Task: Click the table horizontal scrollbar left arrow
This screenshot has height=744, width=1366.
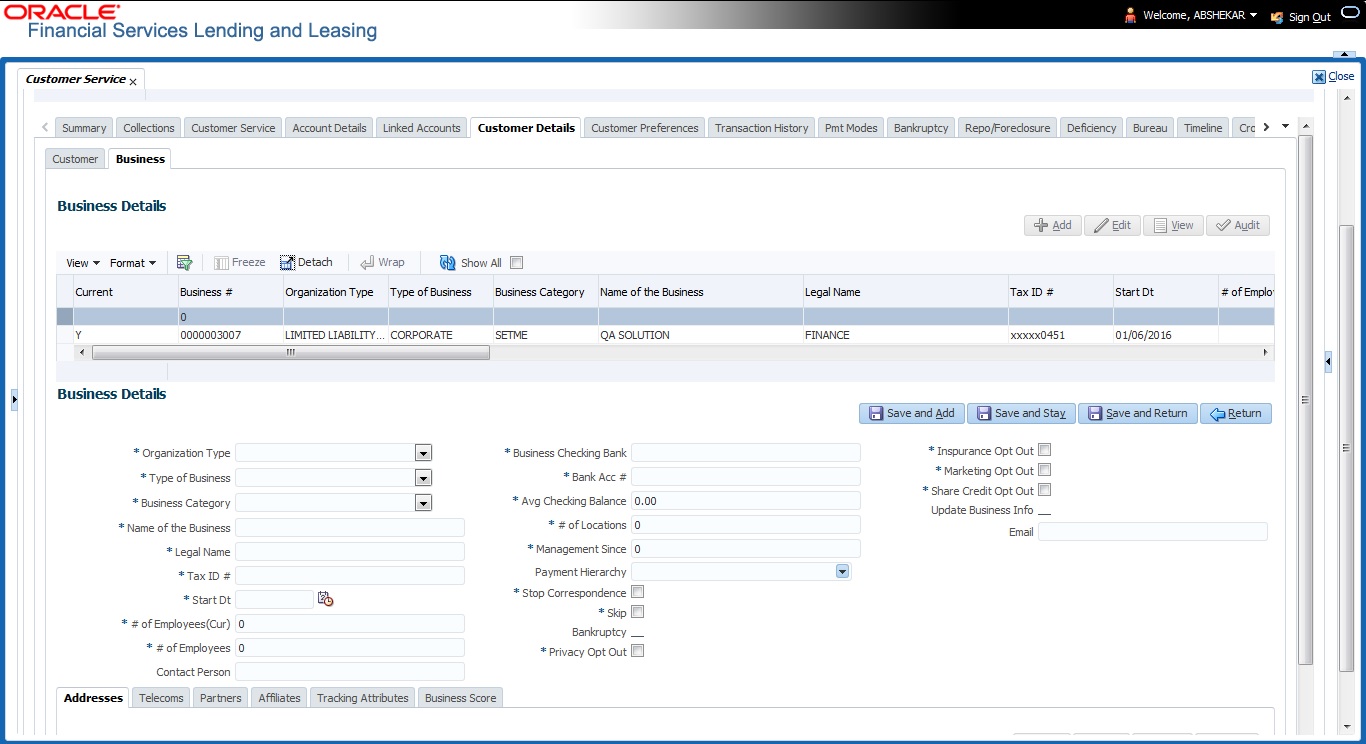Action: tap(82, 353)
